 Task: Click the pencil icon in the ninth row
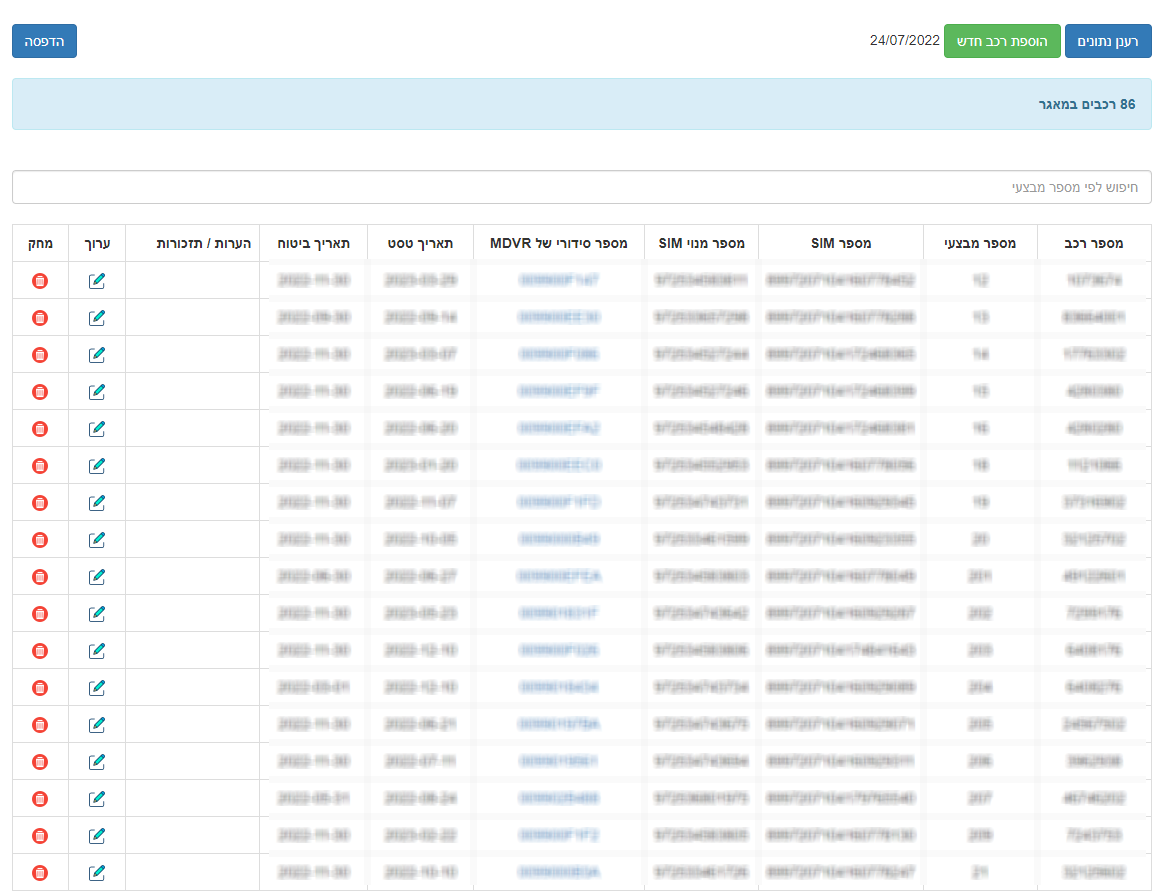tap(97, 577)
